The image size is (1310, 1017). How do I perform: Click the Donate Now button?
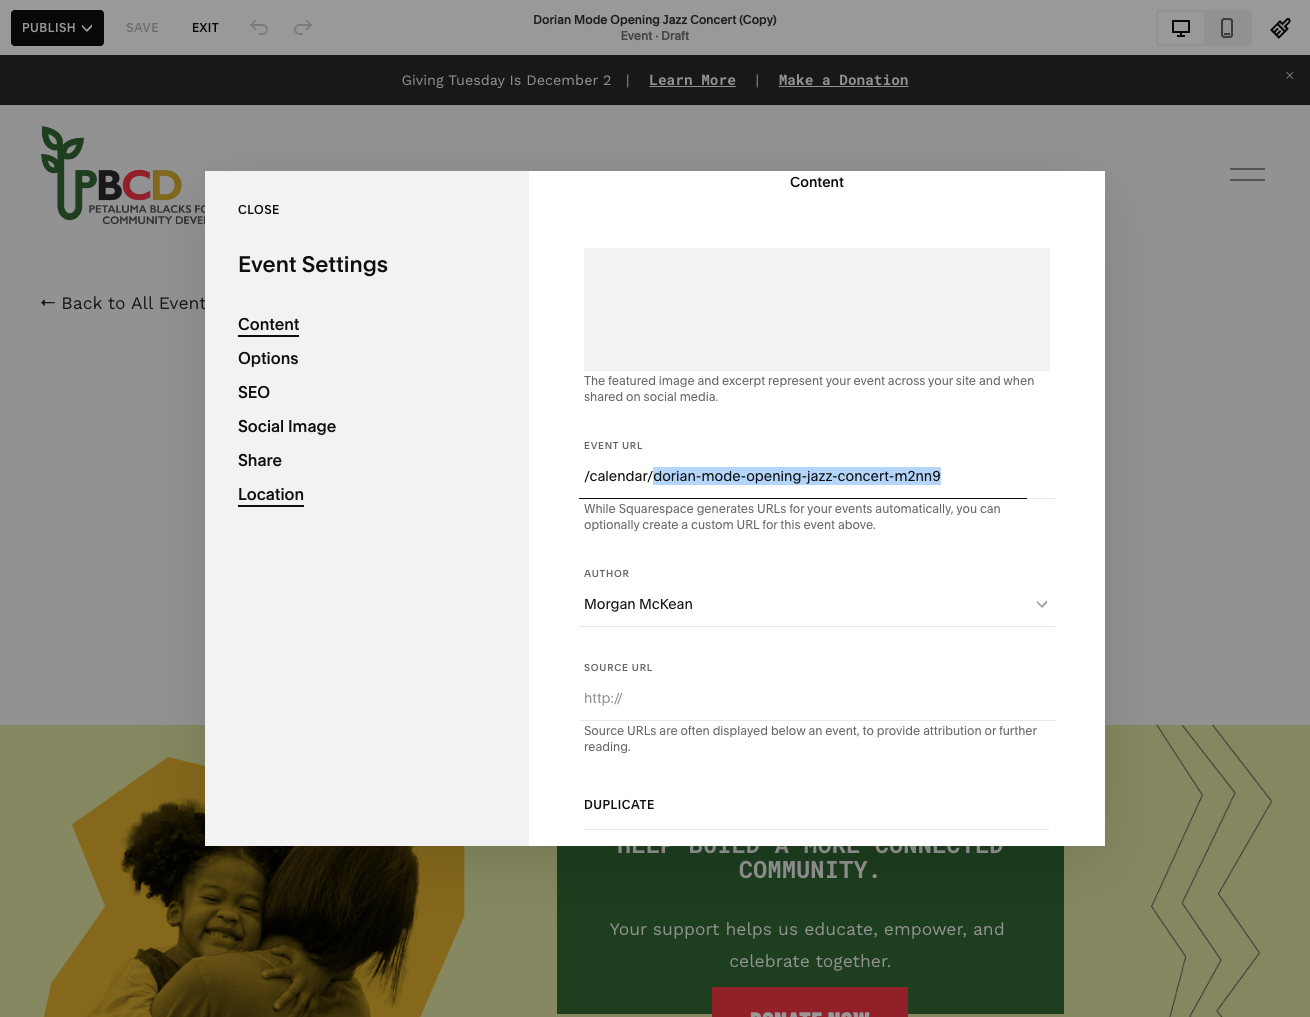point(810,1002)
